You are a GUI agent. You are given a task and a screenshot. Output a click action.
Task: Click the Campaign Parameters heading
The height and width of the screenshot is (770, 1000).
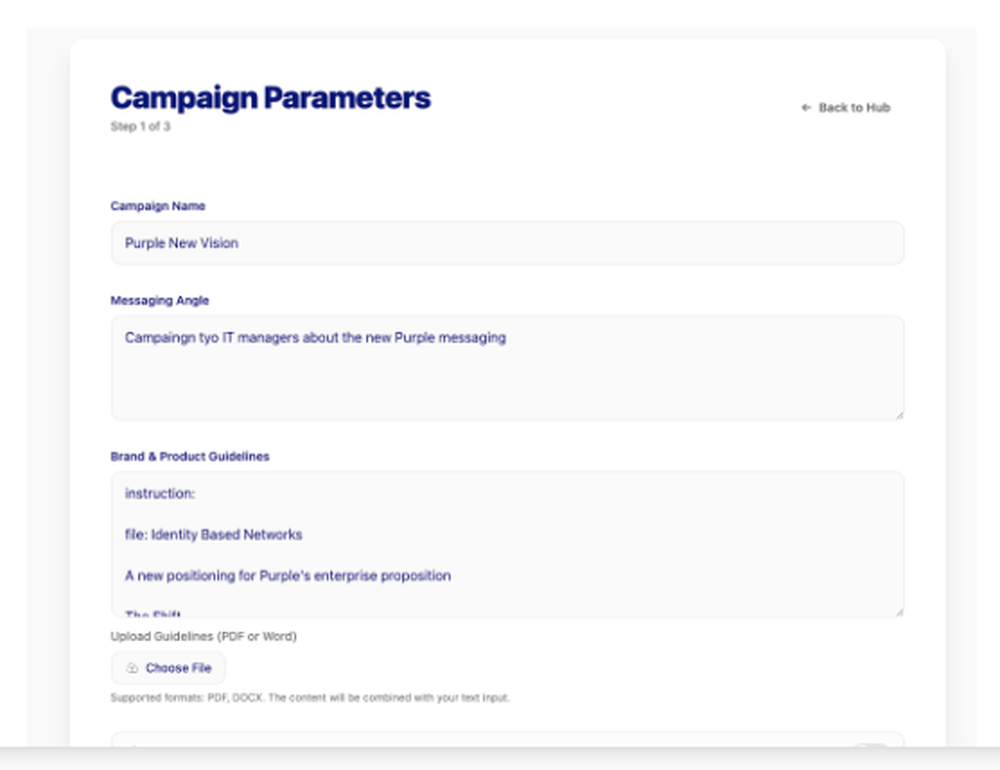[x=270, y=97]
